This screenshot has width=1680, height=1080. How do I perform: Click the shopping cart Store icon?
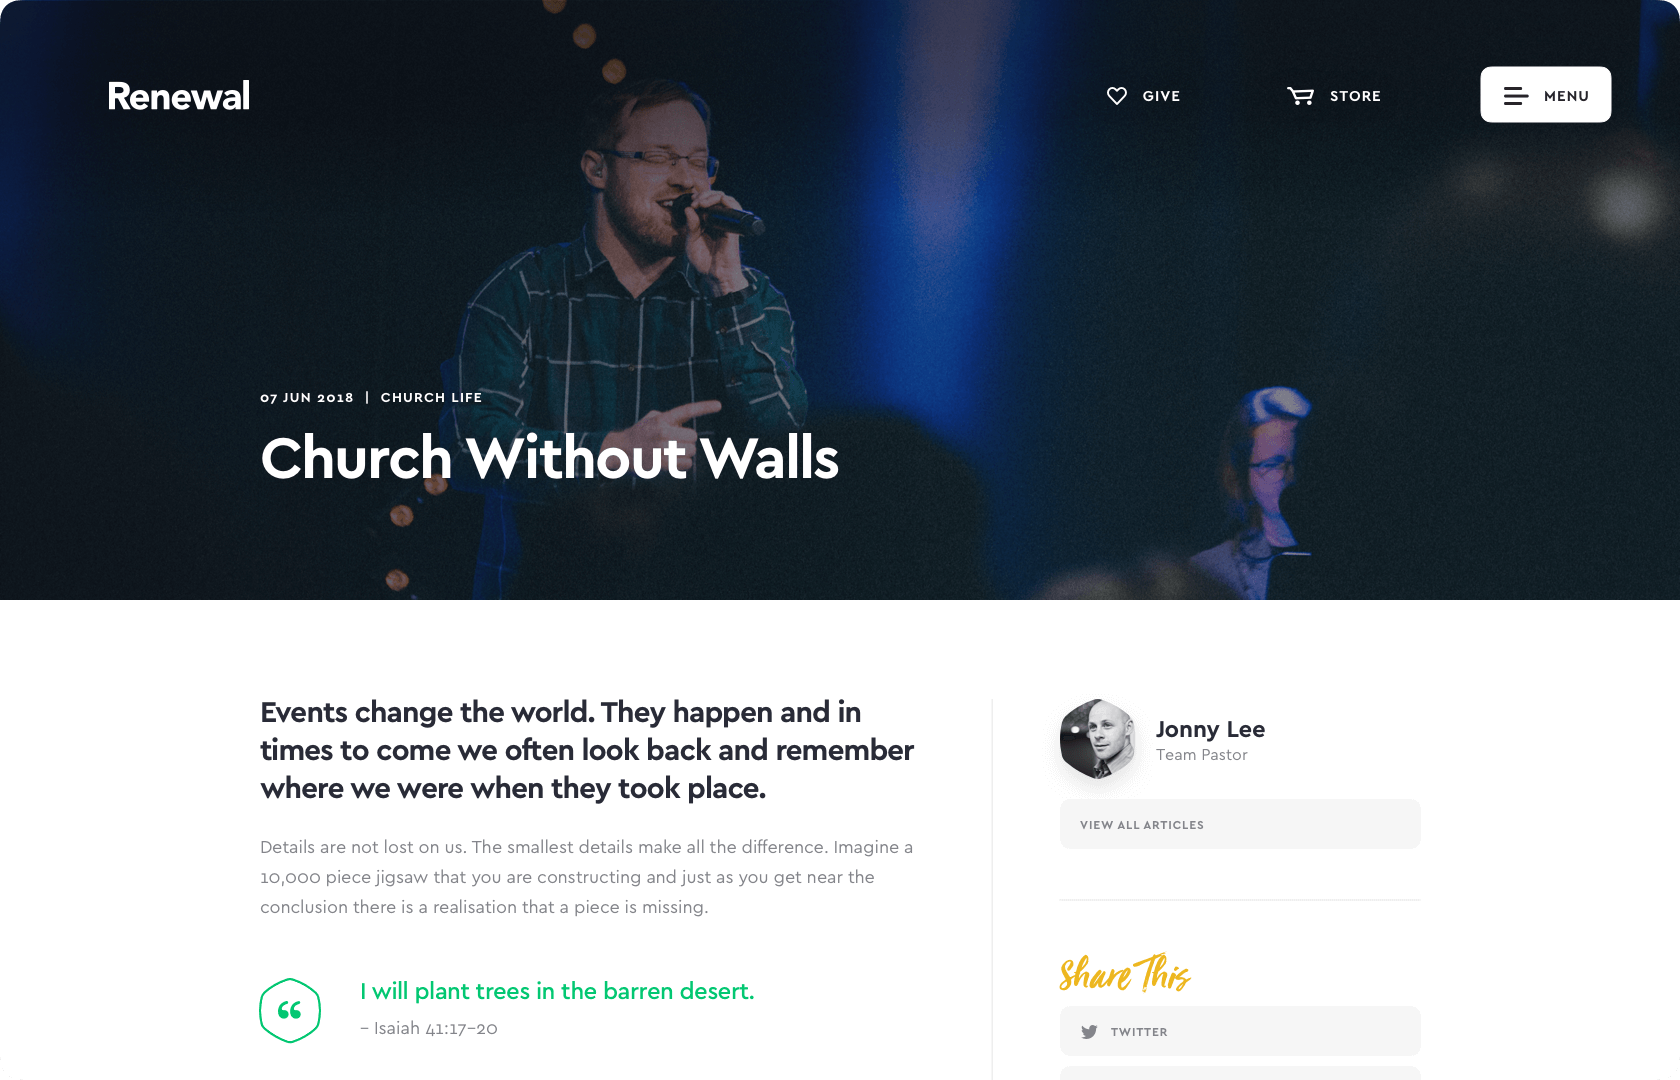(x=1300, y=96)
